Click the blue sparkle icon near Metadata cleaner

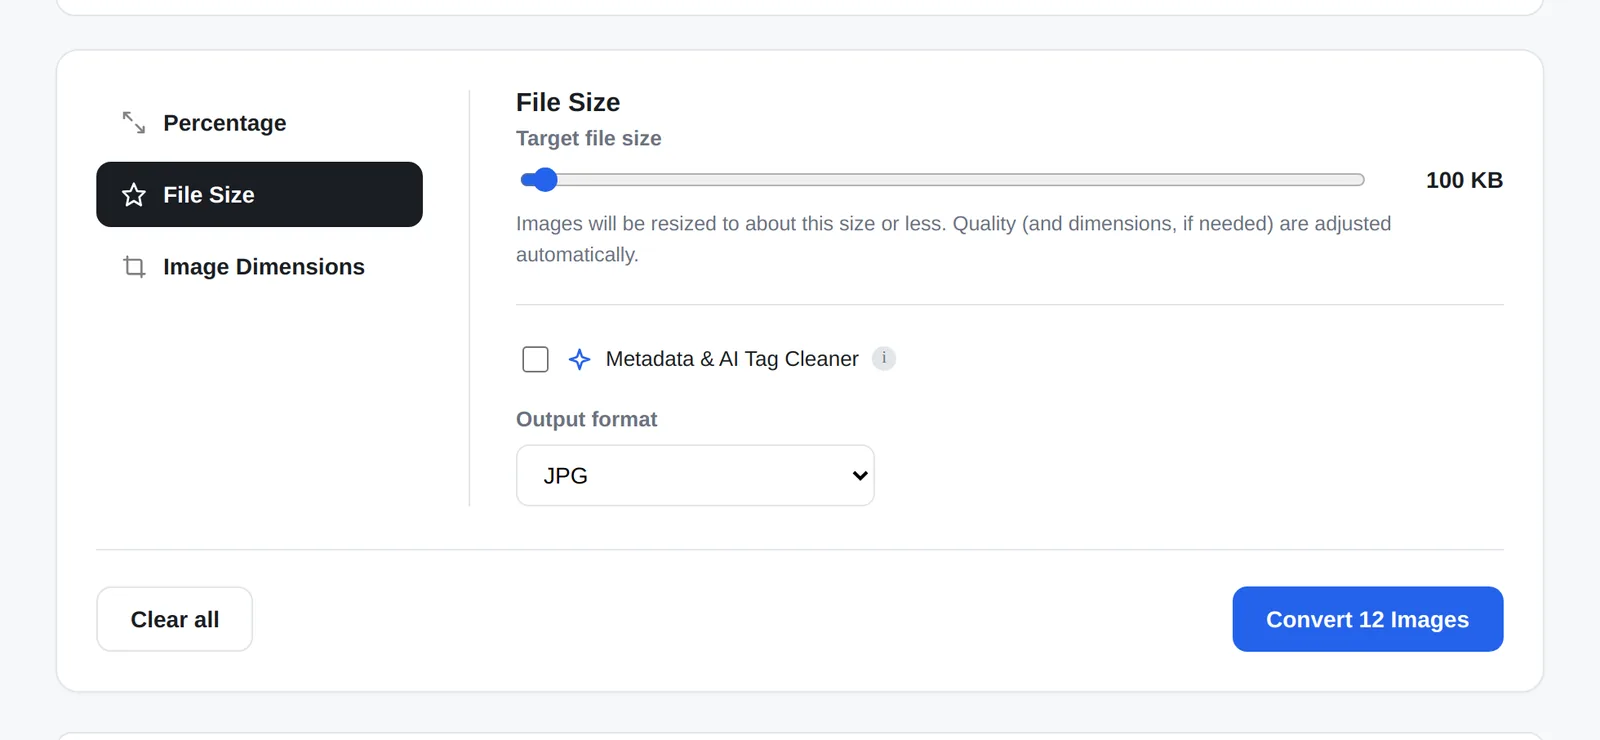pos(579,359)
